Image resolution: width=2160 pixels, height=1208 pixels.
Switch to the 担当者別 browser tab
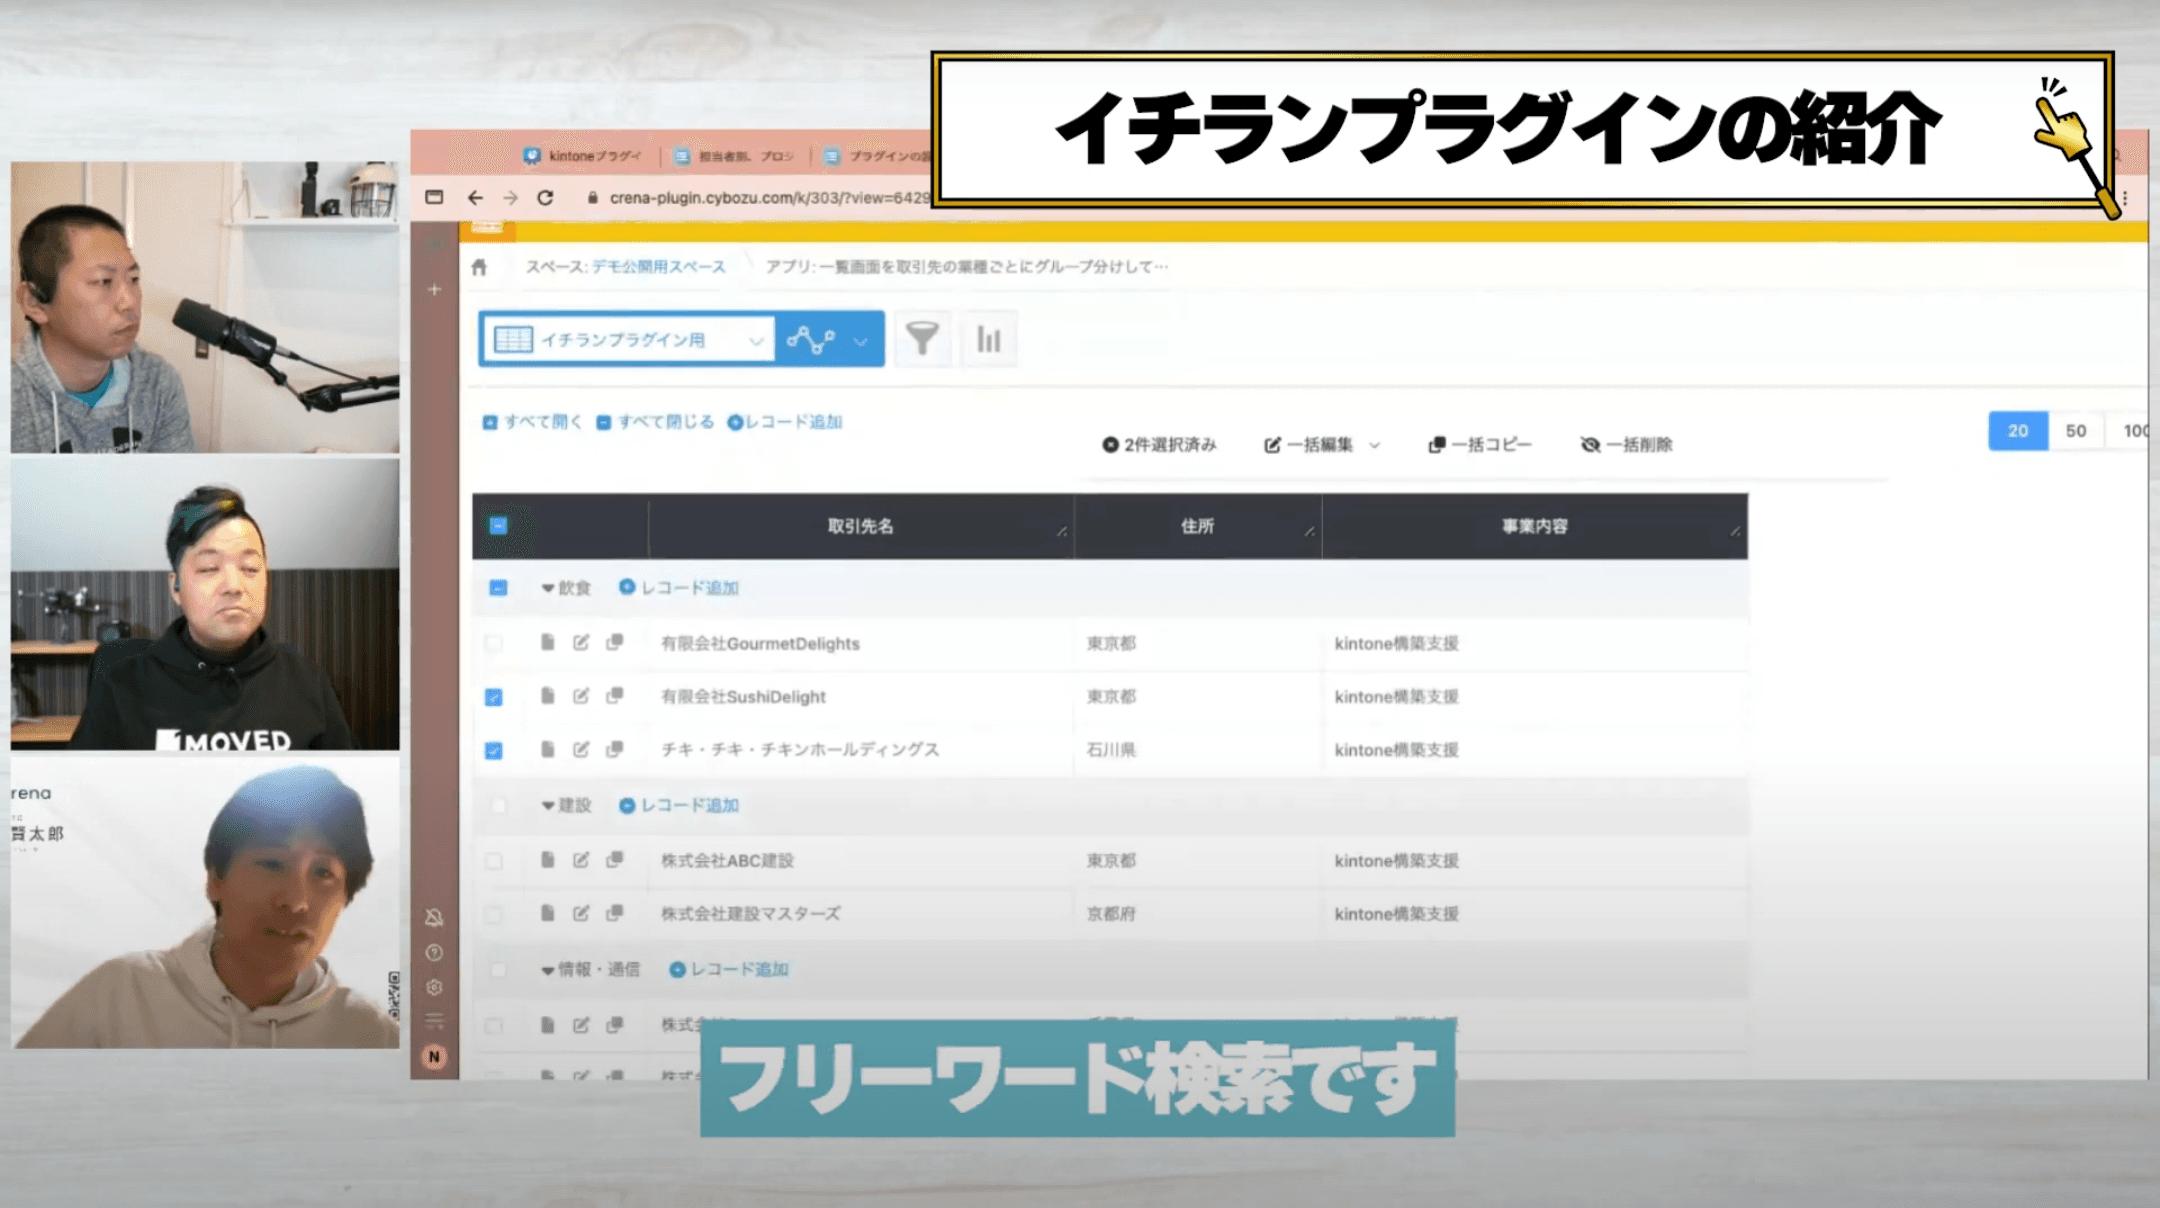[x=735, y=156]
